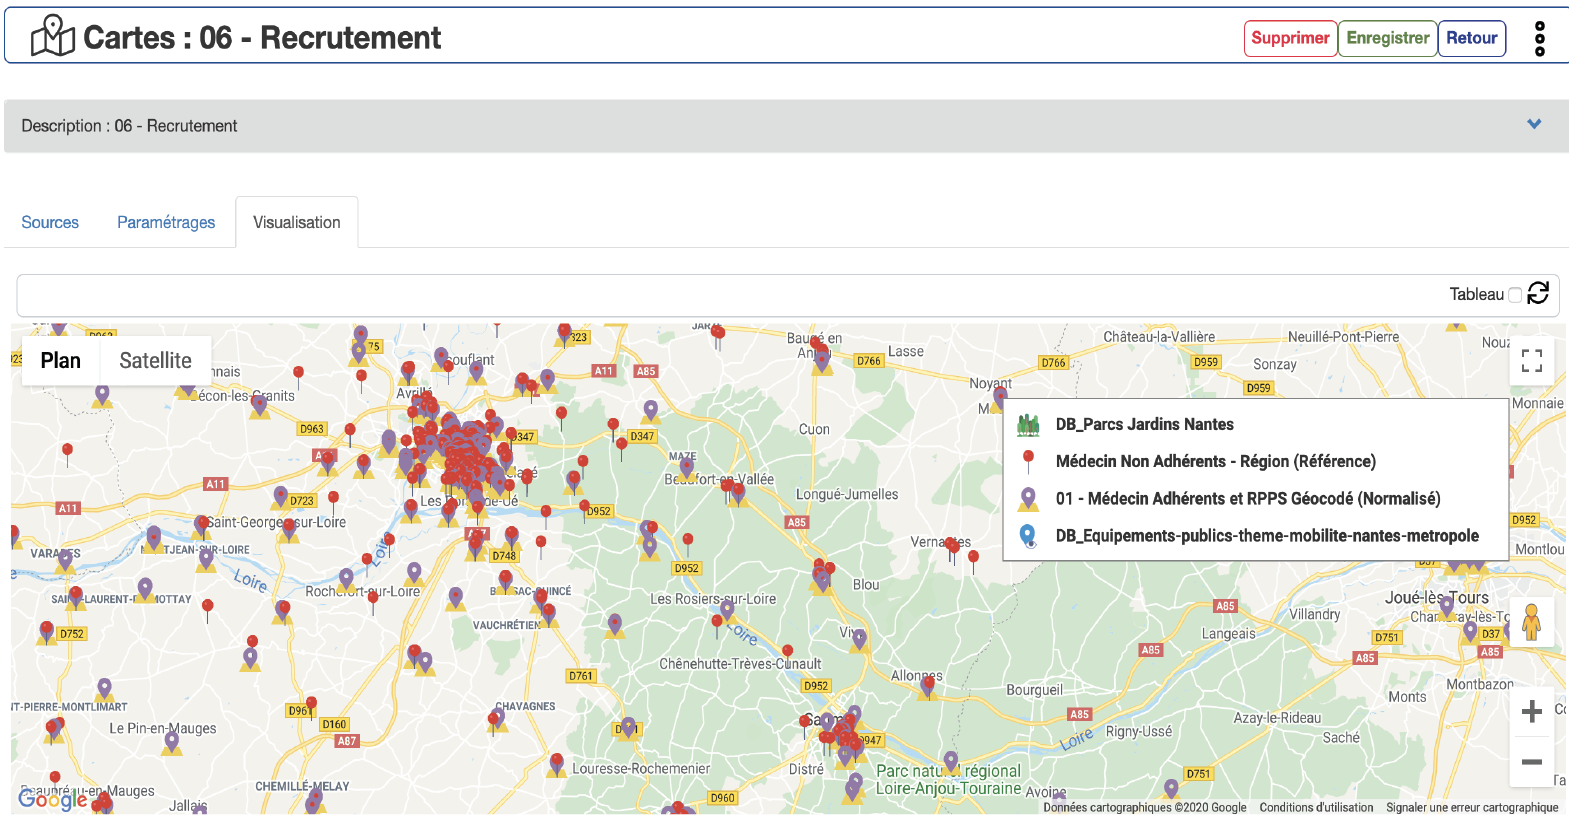Enable the Tableau checkbox
Viewport: 1569px width, 815px height.
pos(1514,295)
